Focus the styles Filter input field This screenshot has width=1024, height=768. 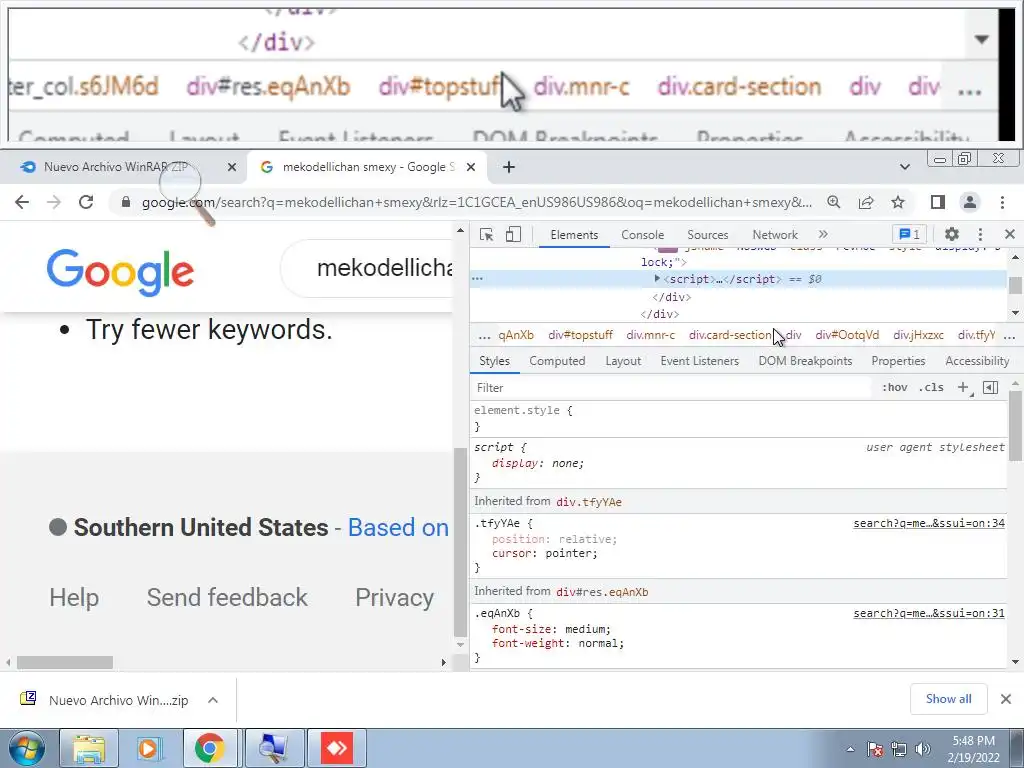coord(673,387)
